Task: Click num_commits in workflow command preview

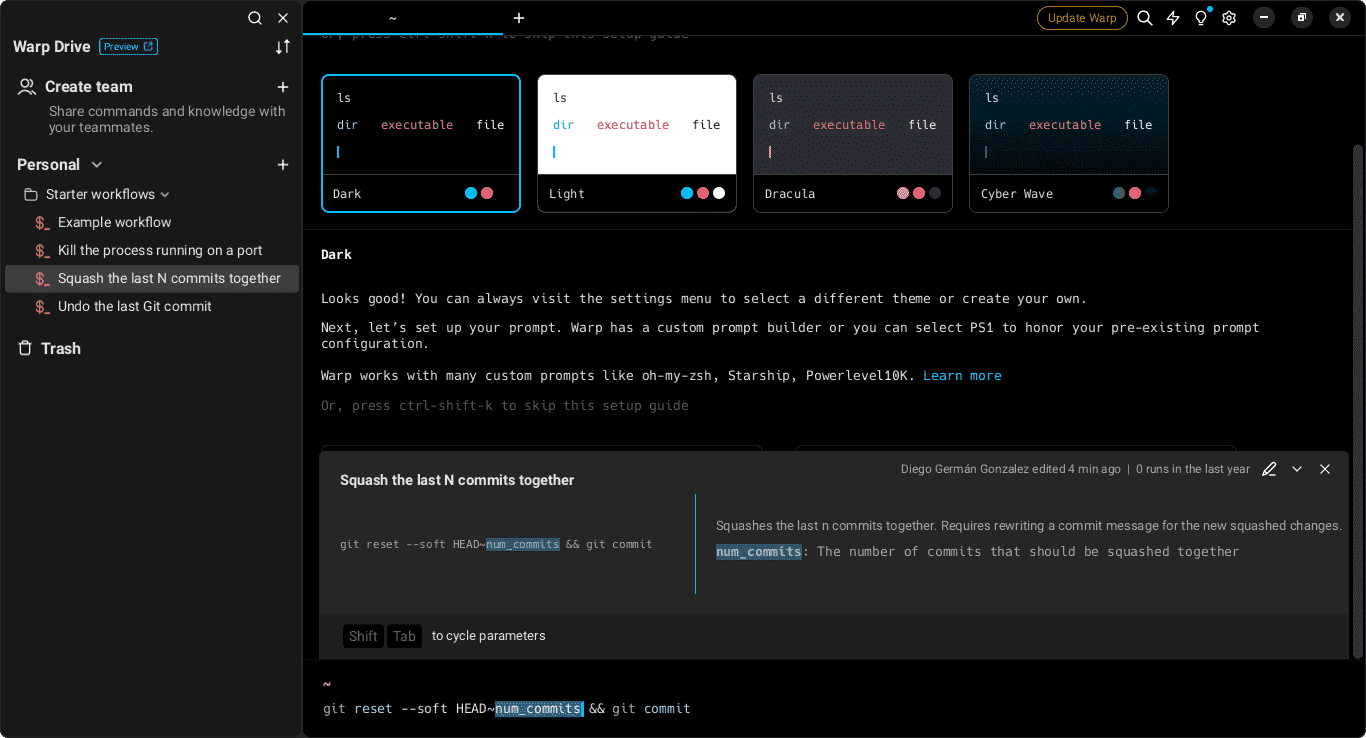Action: pos(523,544)
